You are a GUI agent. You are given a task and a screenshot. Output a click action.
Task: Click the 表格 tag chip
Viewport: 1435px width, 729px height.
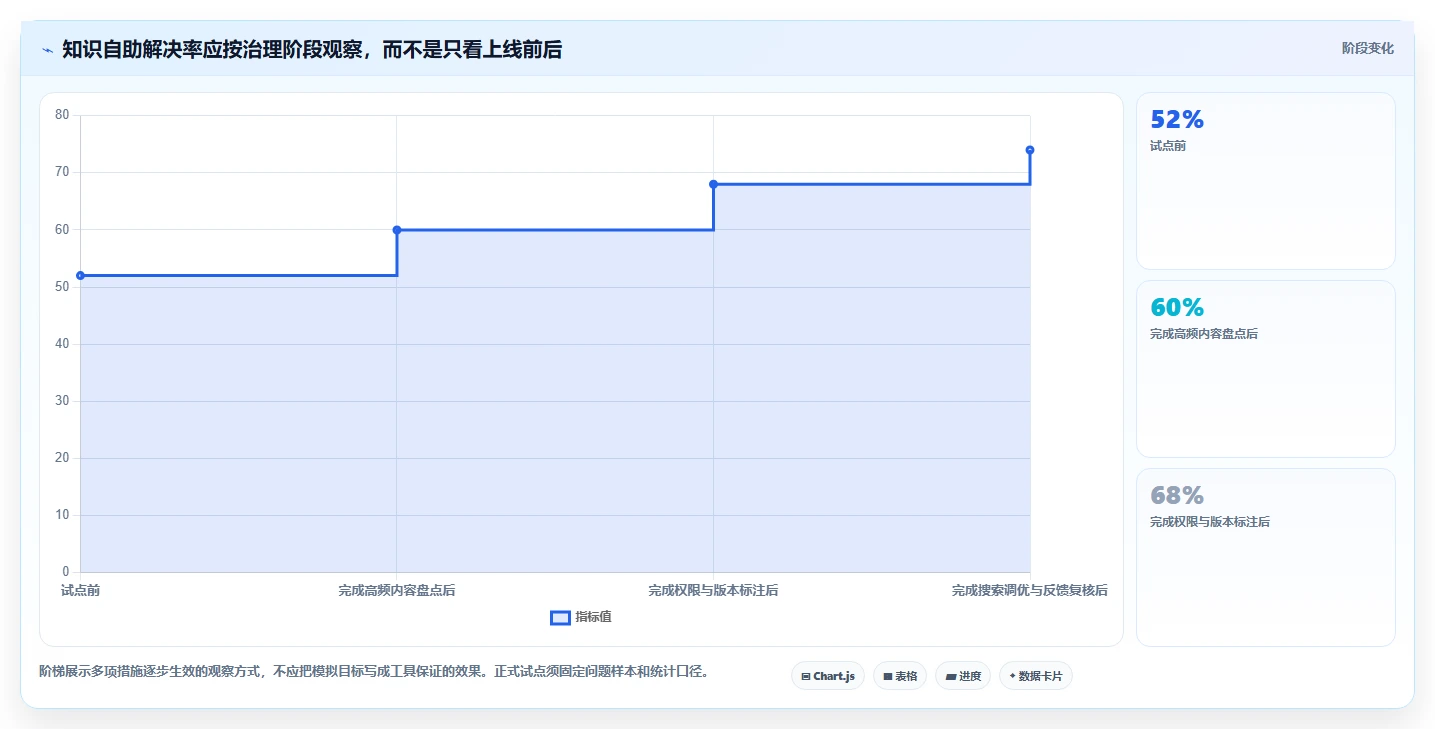tap(900, 676)
